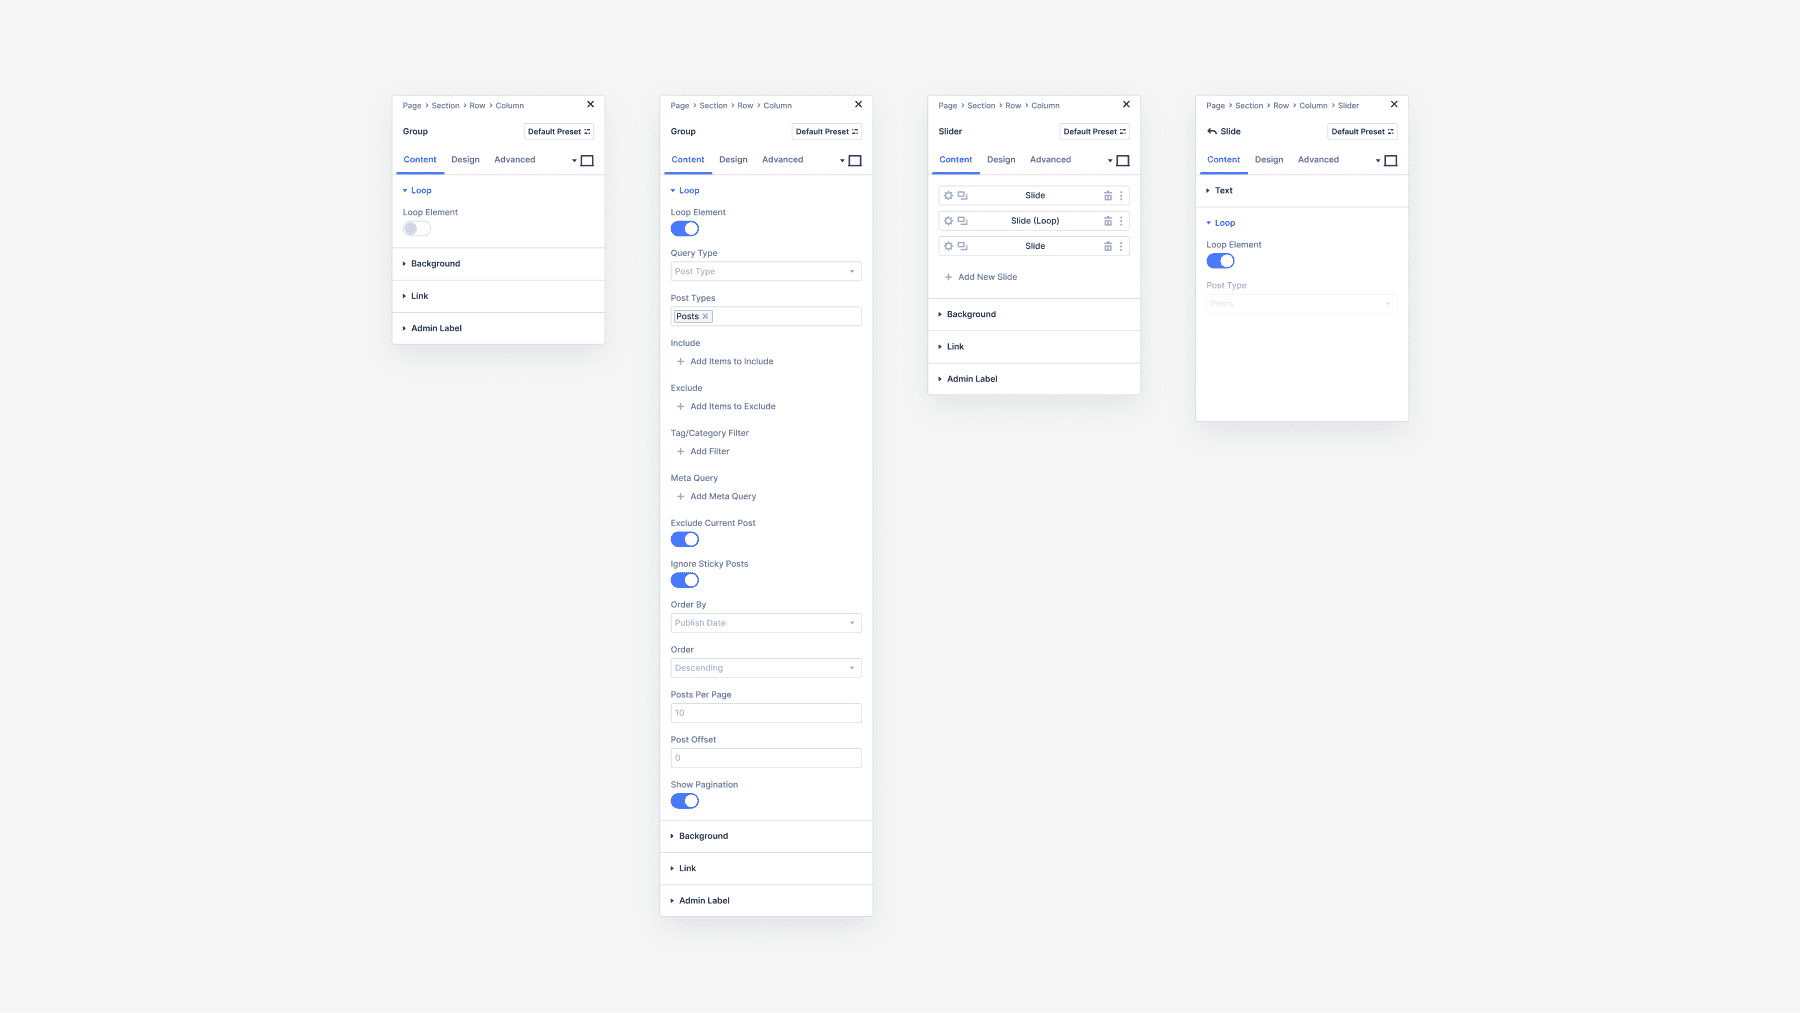Open settings gear on the Slide (Loop) row
The image size is (1800, 1013).
pyautogui.click(x=948, y=221)
